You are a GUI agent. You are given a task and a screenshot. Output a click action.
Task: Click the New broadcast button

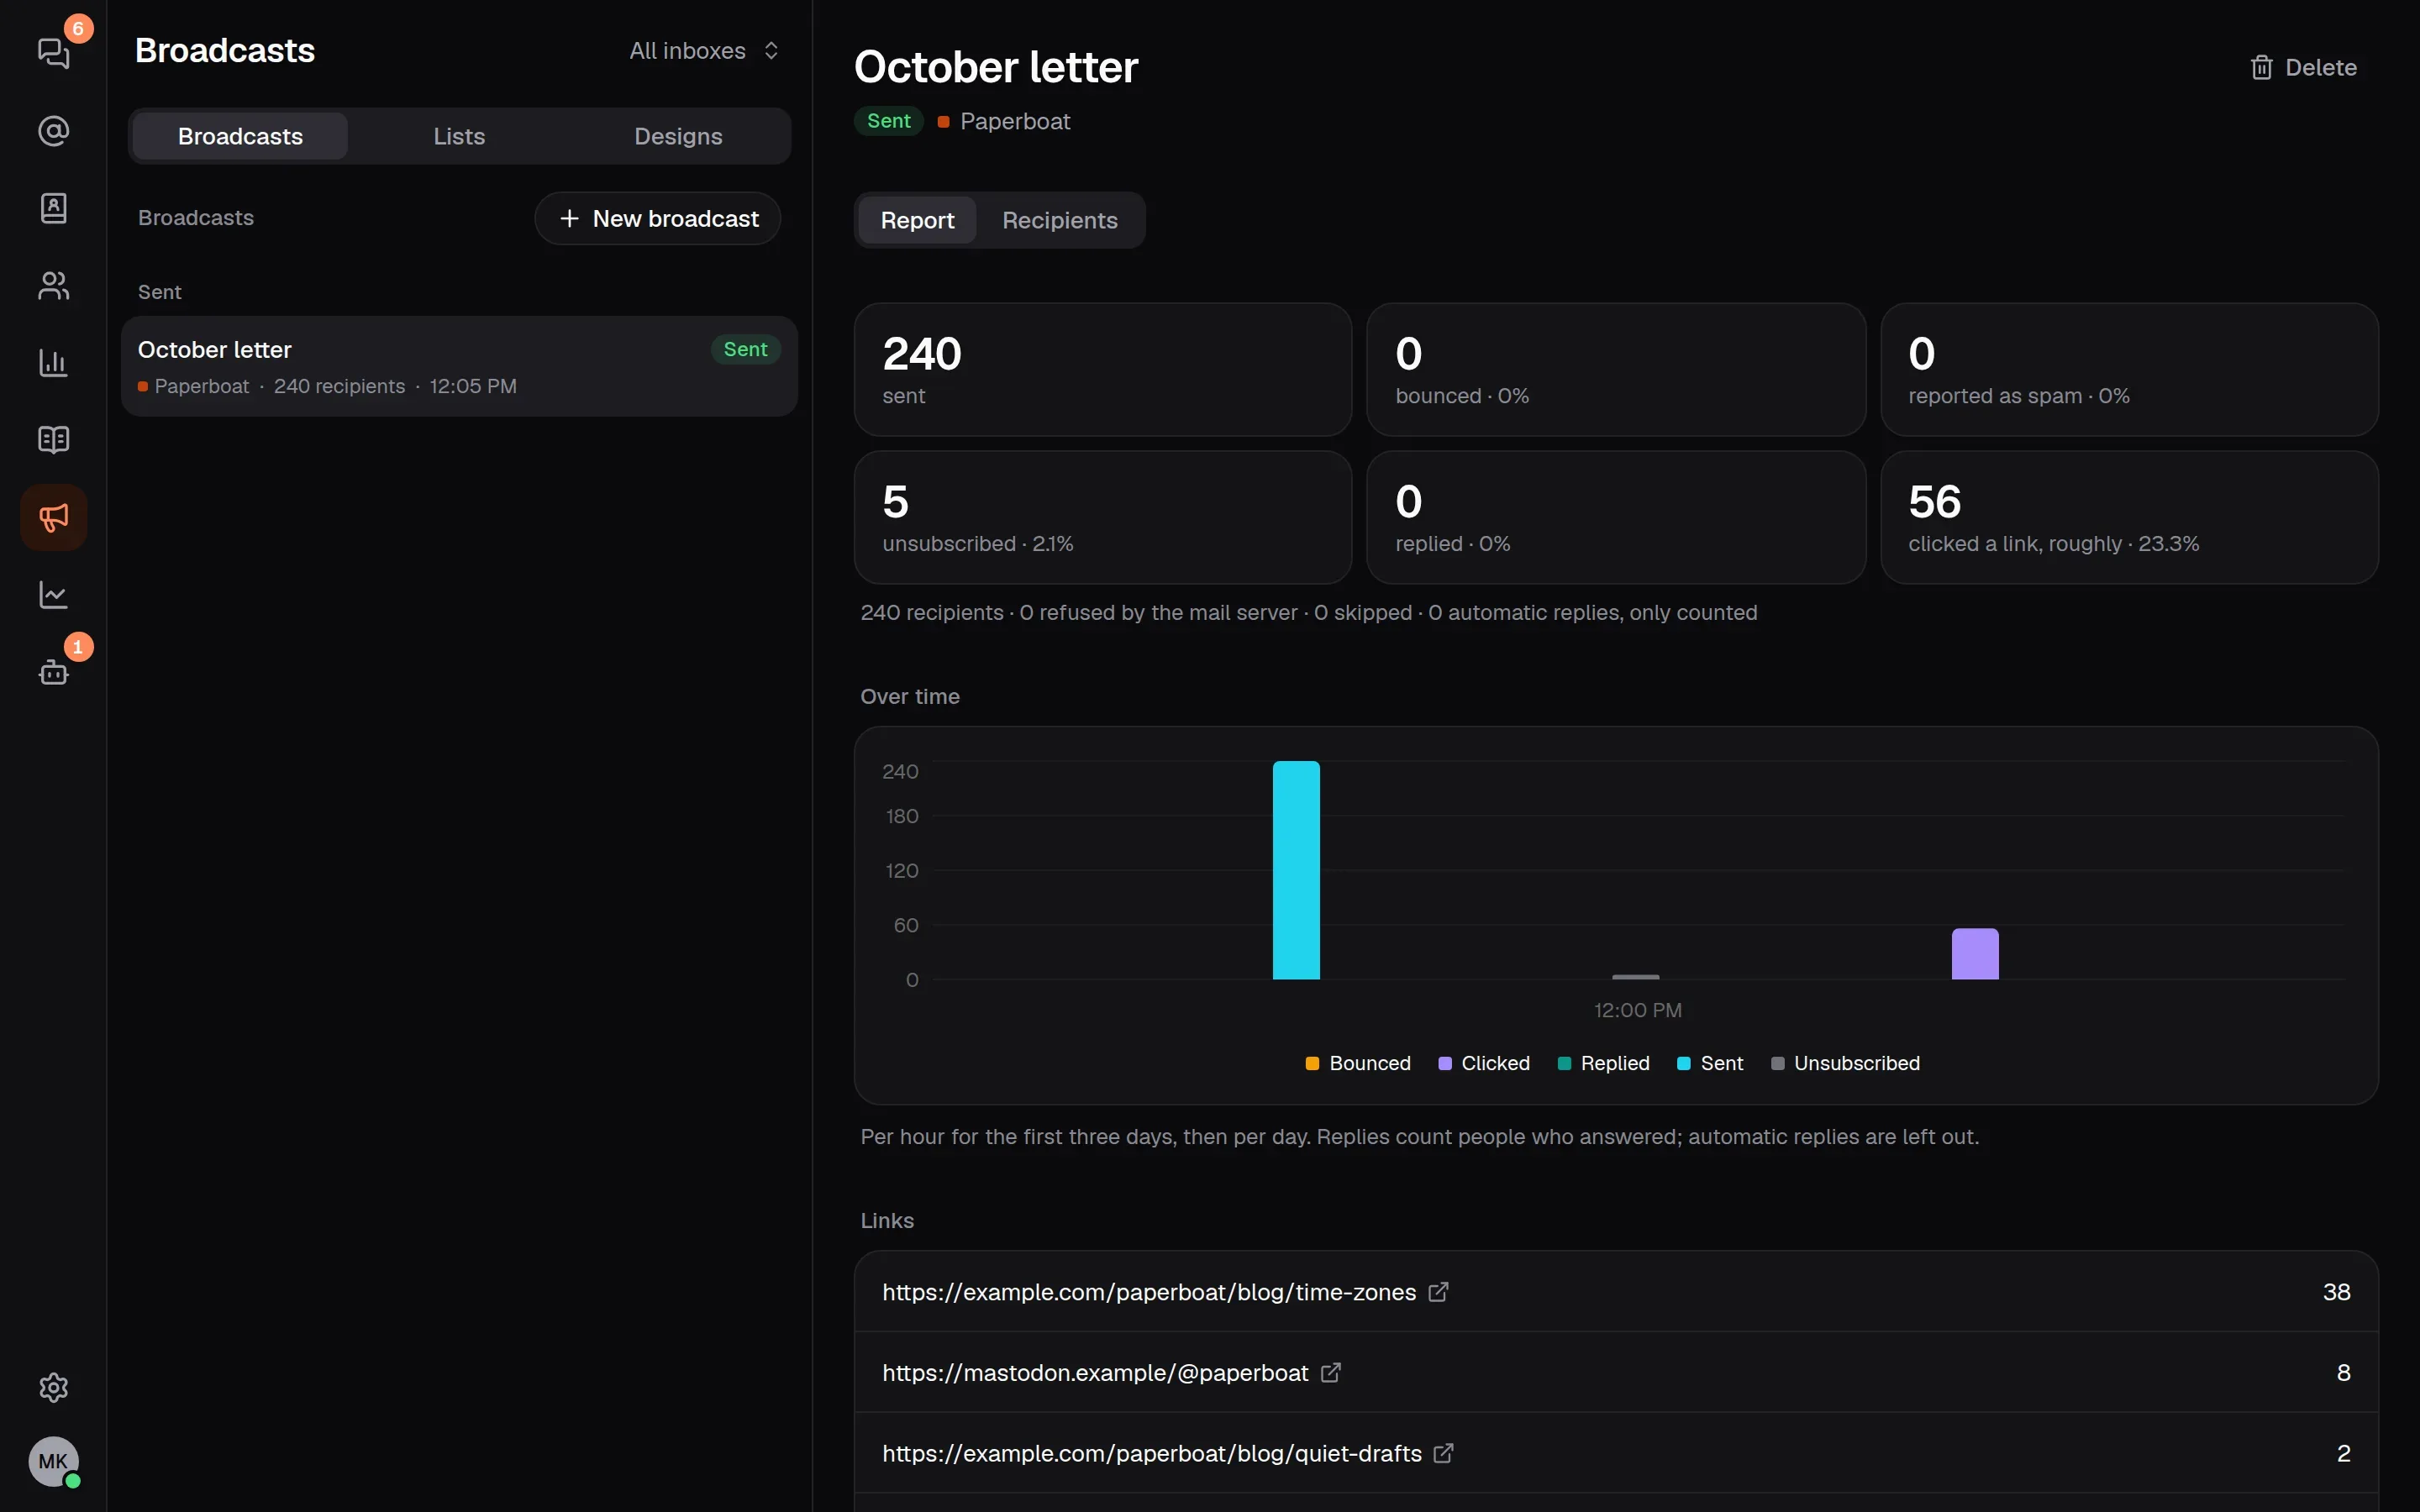click(x=658, y=218)
